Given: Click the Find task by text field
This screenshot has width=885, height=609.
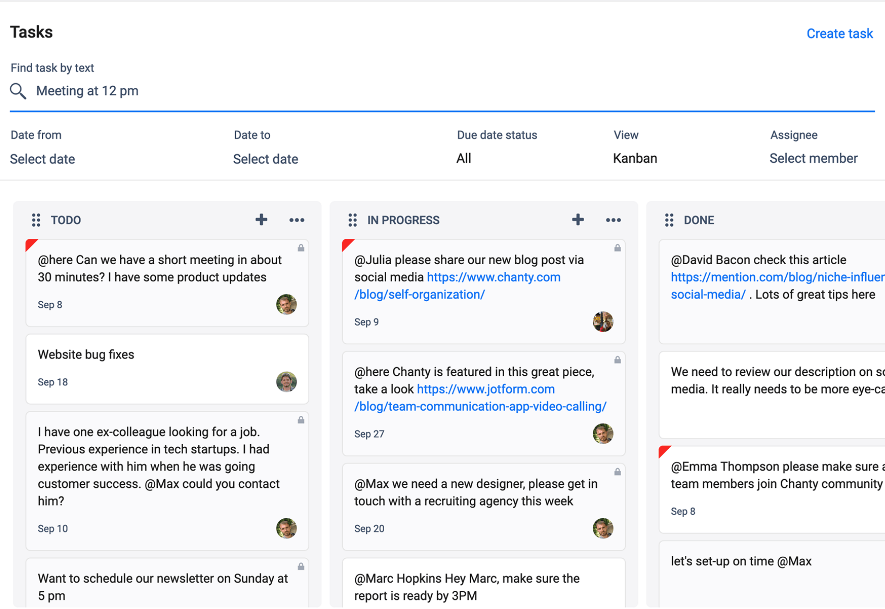Looking at the screenshot, I should [x=442, y=91].
